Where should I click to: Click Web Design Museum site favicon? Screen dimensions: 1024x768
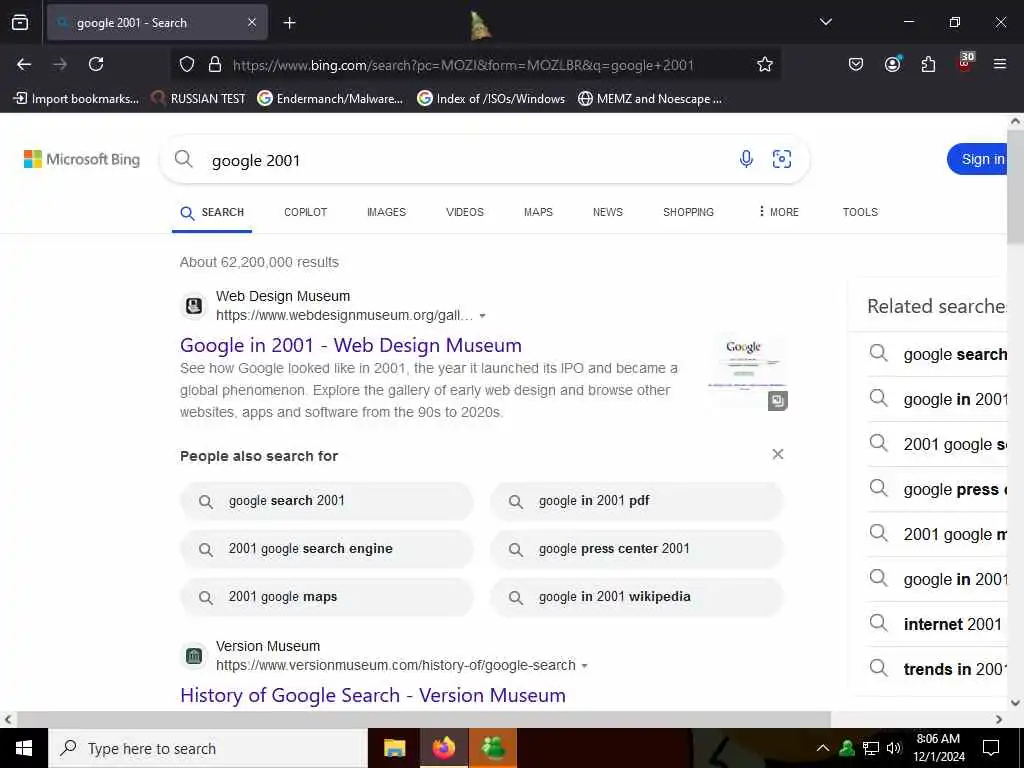(x=194, y=306)
